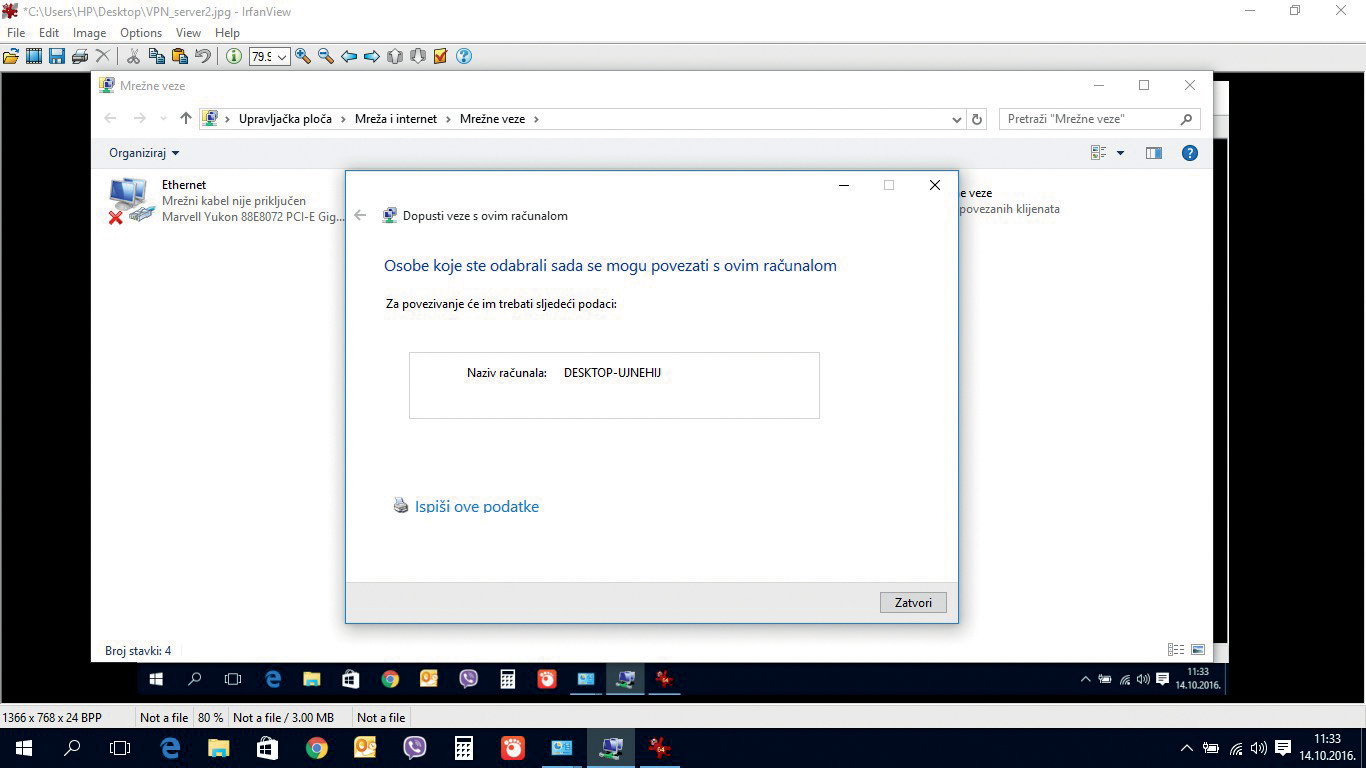
Task: Open the Options menu
Action: pyautogui.click(x=141, y=33)
